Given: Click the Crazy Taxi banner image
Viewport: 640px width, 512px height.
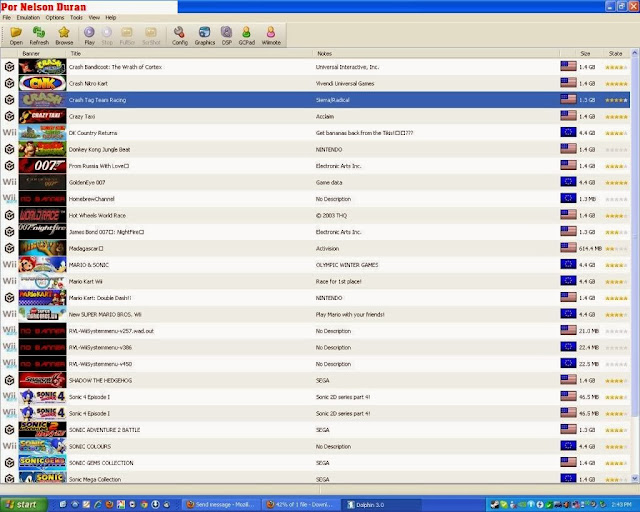Looking at the screenshot, I should coord(42,116).
